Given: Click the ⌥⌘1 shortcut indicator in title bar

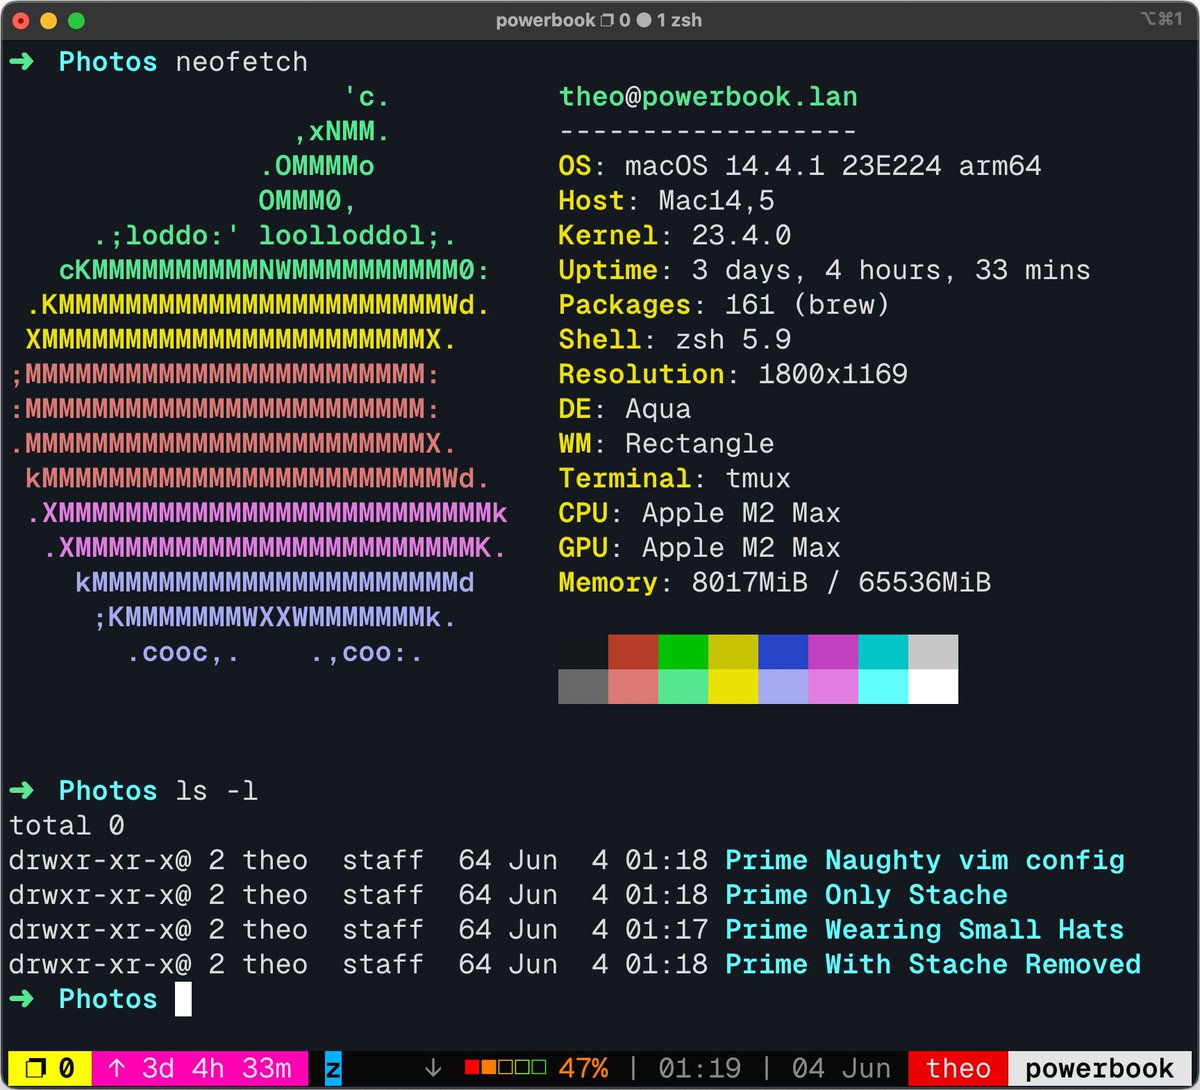Looking at the screenshot, I should tap(1161, 19).
